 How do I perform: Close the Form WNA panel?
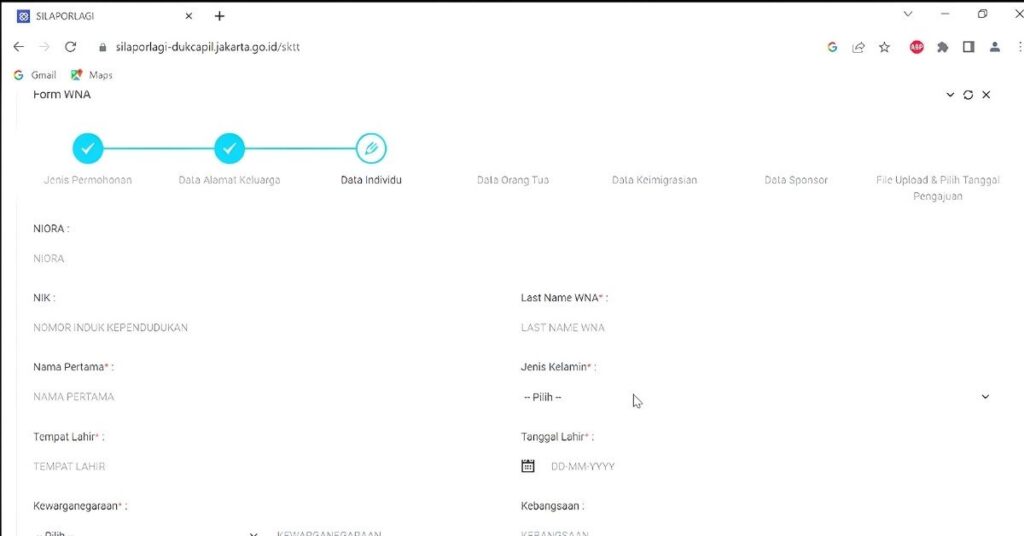(986, 95)
